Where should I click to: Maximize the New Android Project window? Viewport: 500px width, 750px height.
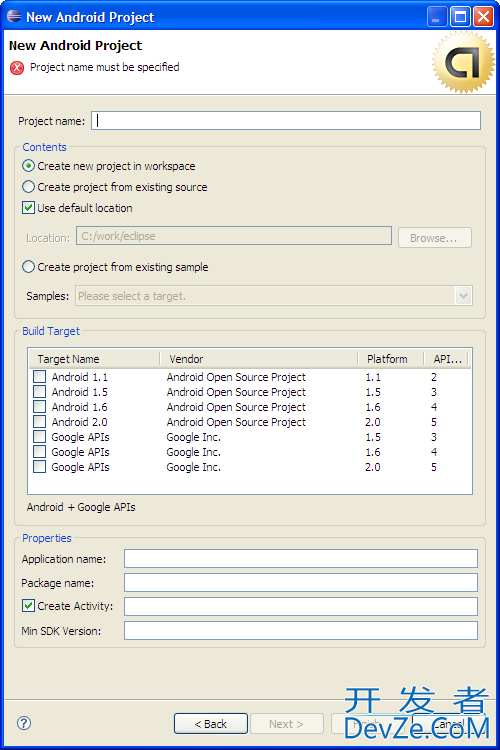coord(460,17)
